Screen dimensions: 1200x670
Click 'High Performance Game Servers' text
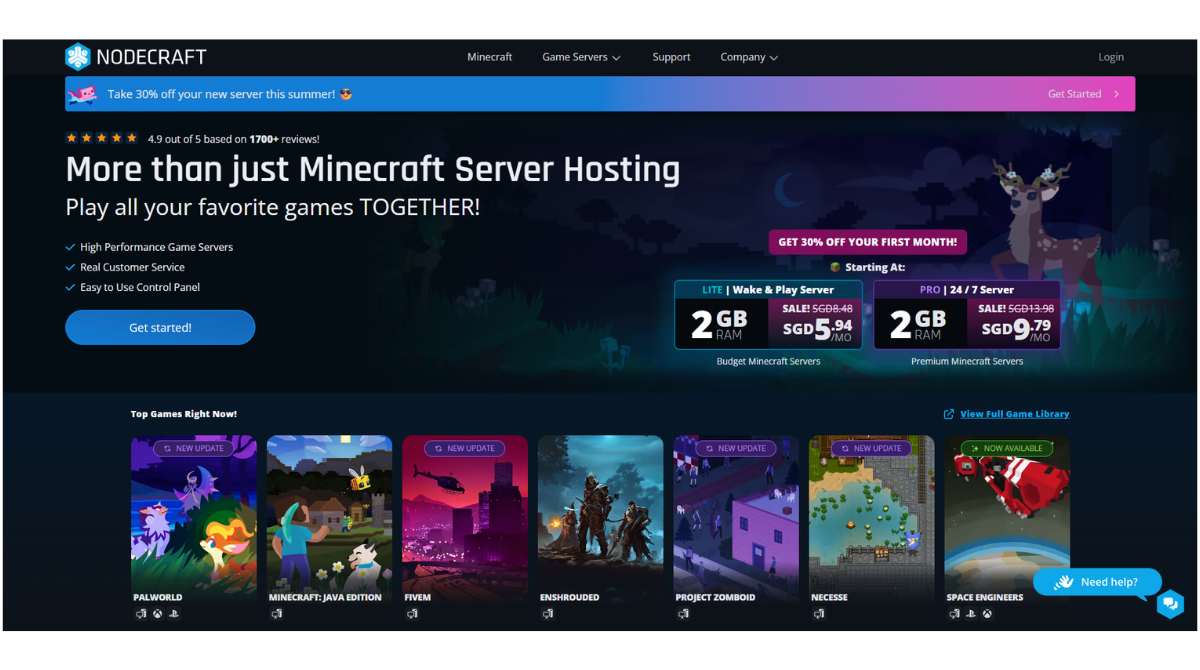pos(156,247)
